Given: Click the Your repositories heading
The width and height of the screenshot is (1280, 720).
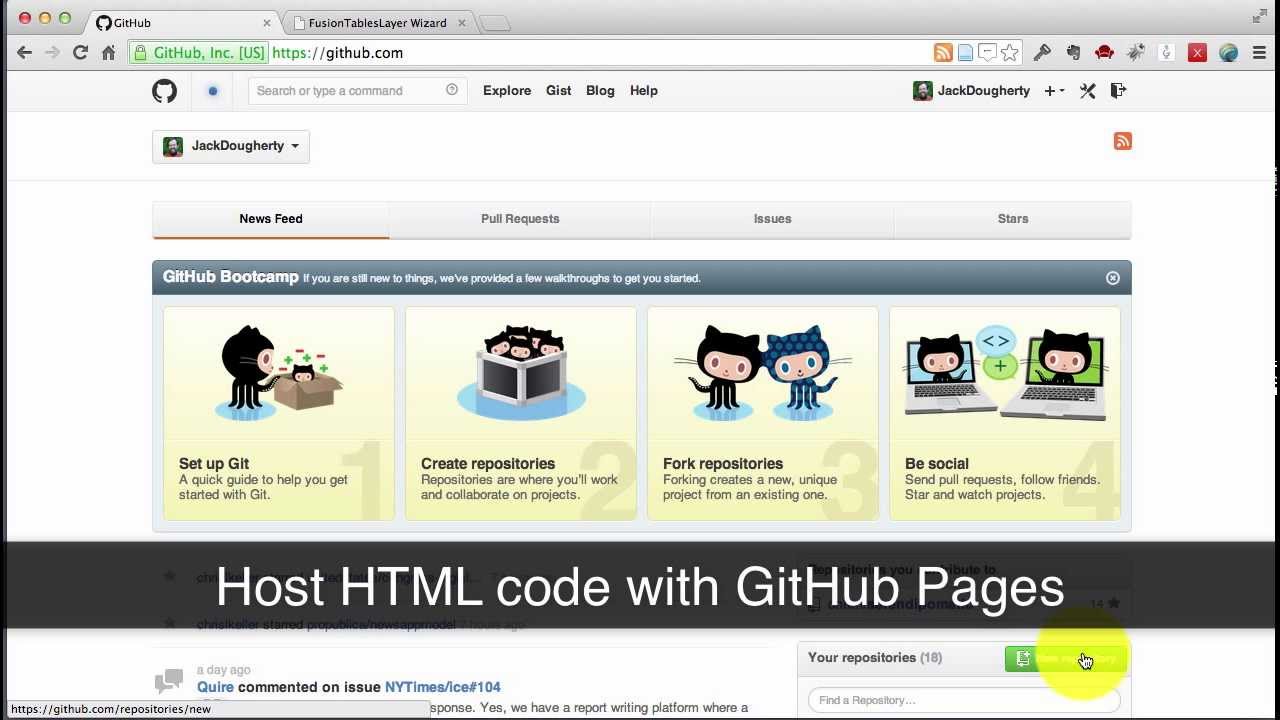Looking at the screenshot, I should [x=874, y=658].
